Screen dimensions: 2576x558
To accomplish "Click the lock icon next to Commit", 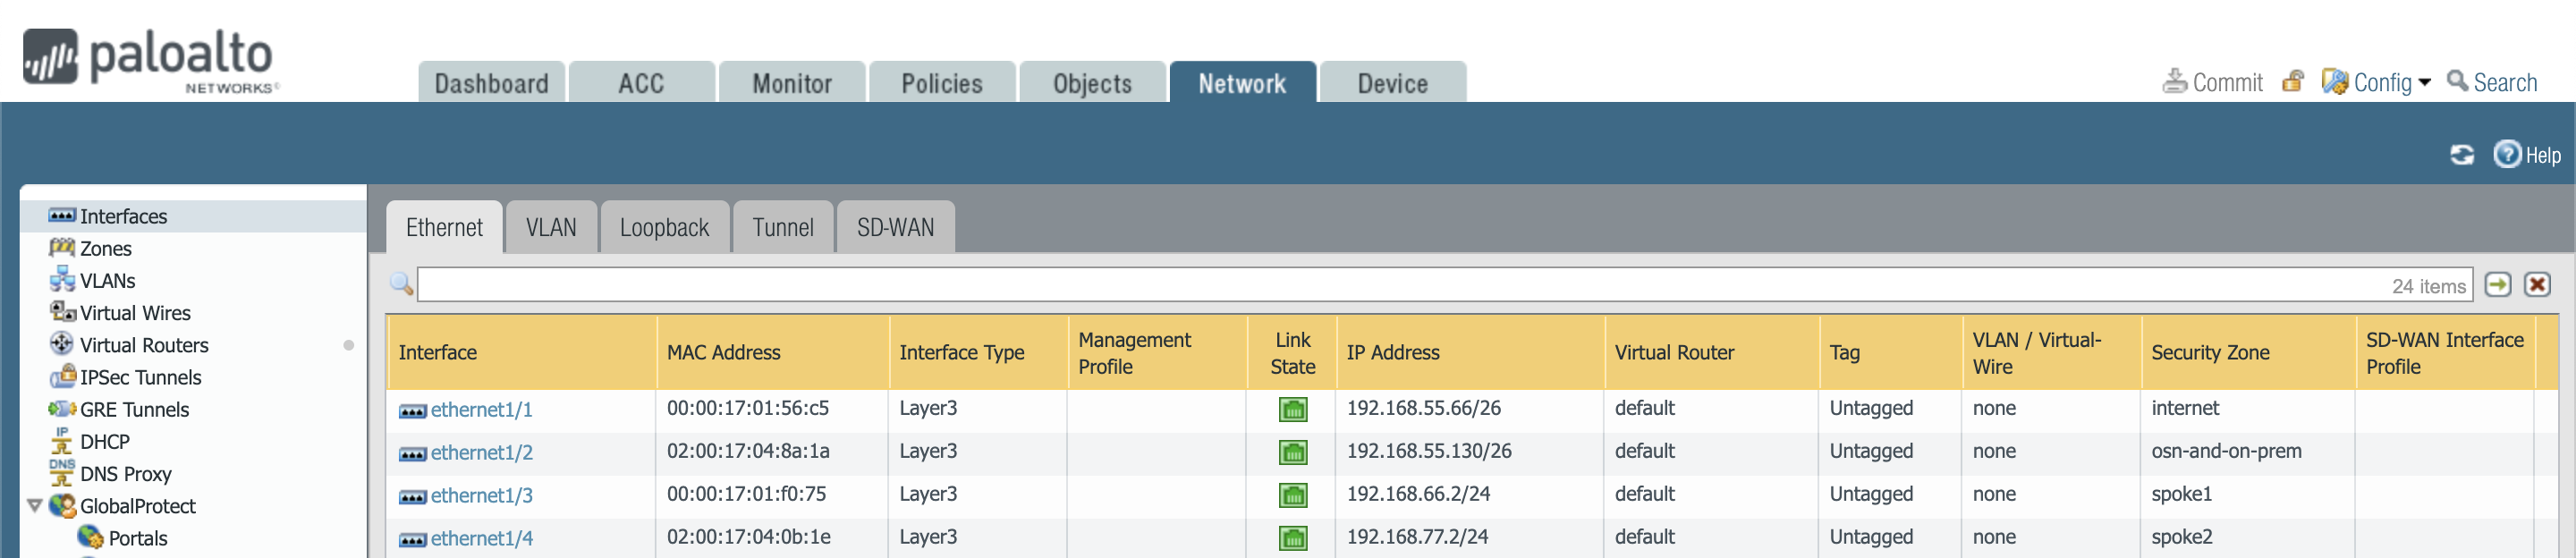I will click(2293, 82).
